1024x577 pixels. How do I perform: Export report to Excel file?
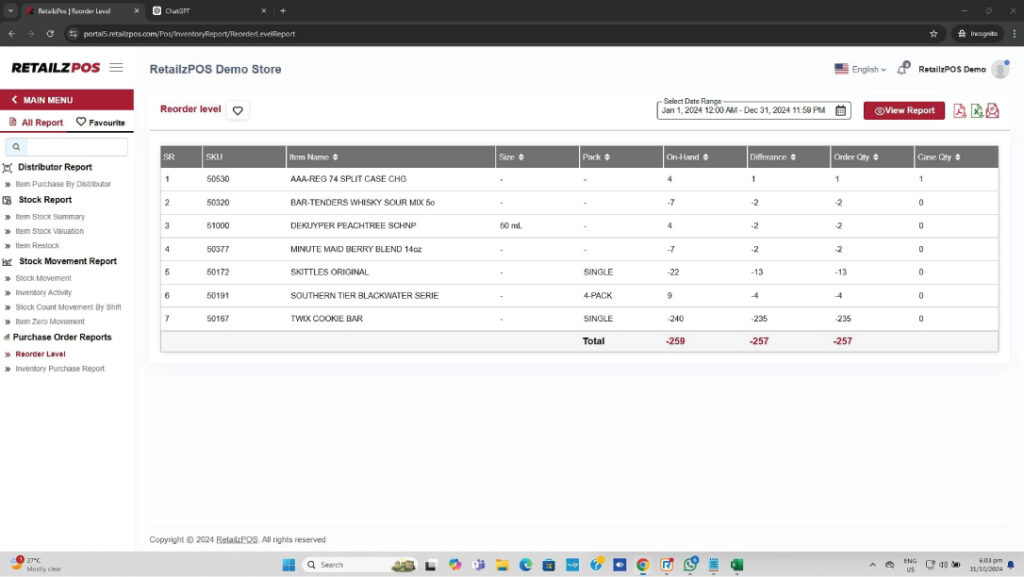[x=976, y=111]
